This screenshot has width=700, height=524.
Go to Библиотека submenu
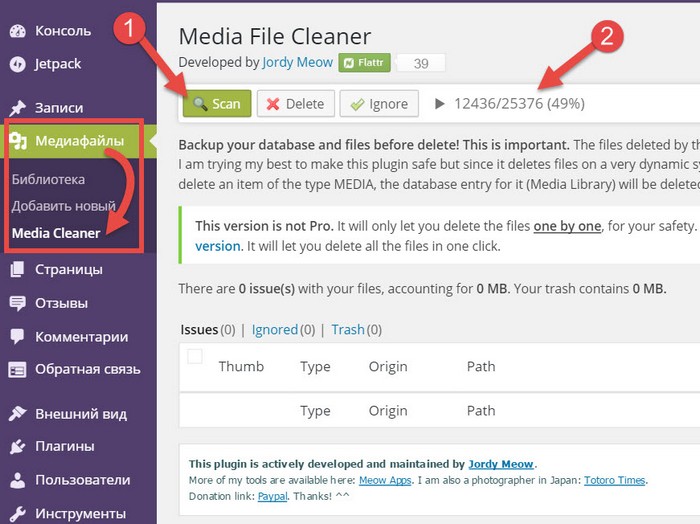point(48,179)
